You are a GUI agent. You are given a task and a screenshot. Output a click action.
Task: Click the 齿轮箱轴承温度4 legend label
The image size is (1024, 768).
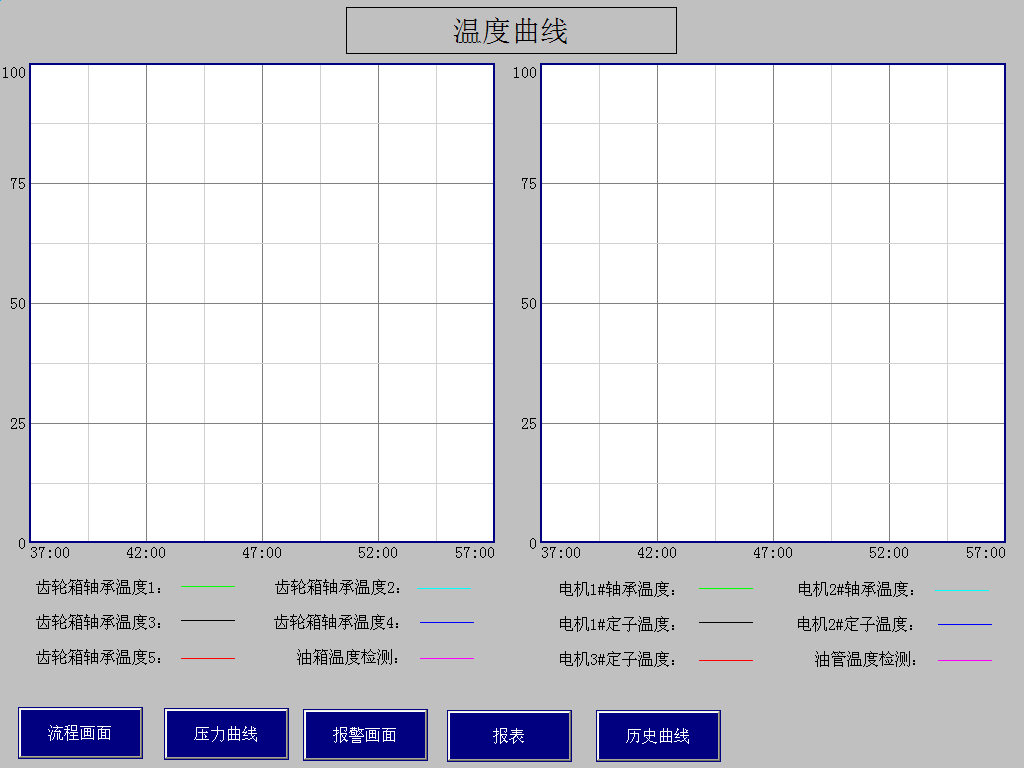pos(337,622)
